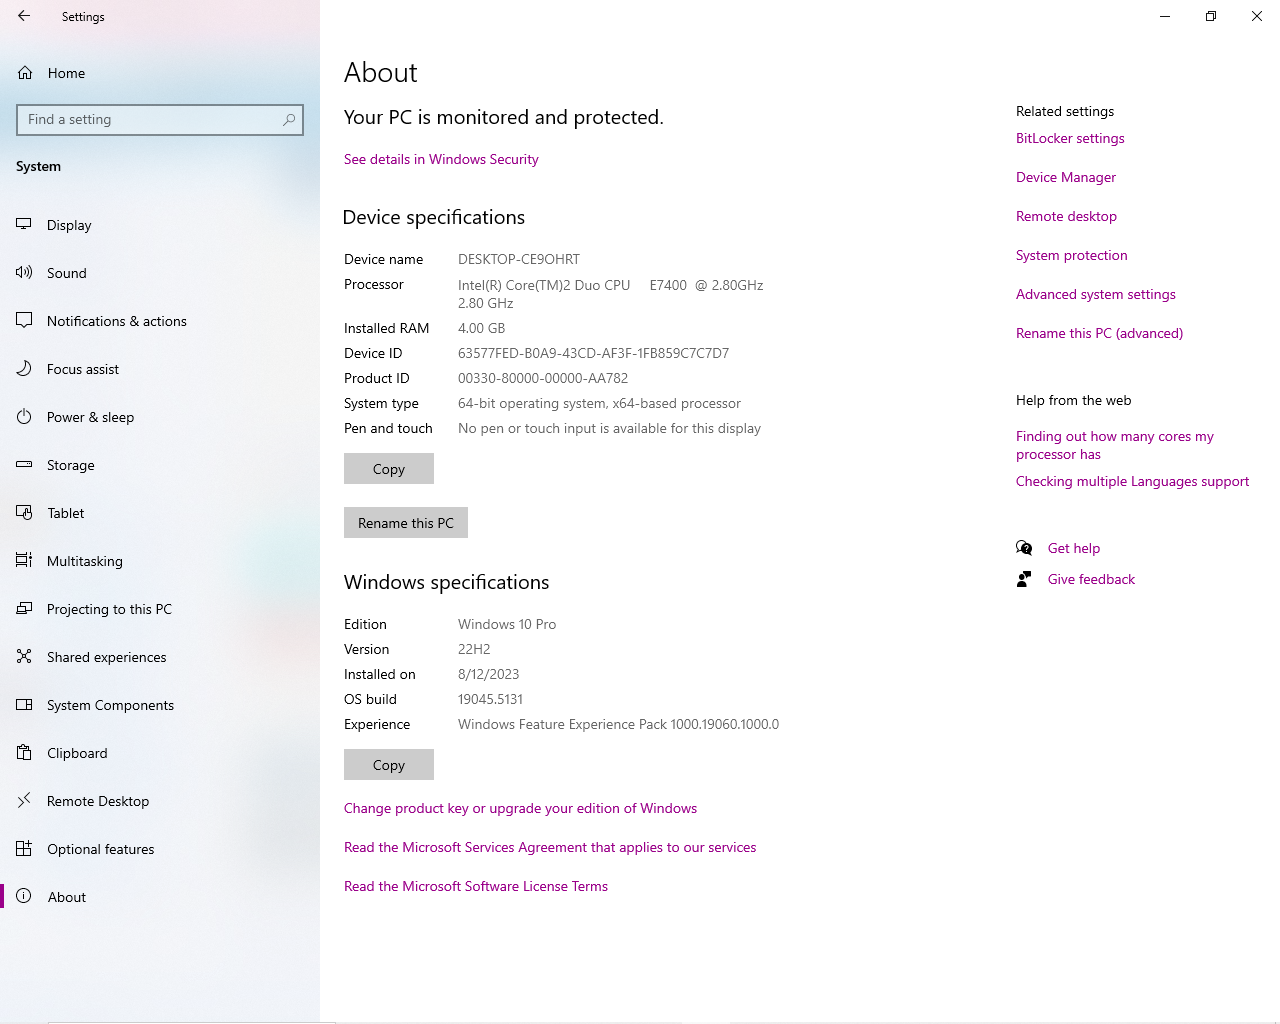Click the Display monitor icon
1280x1024 pixels.
[24, 225]
